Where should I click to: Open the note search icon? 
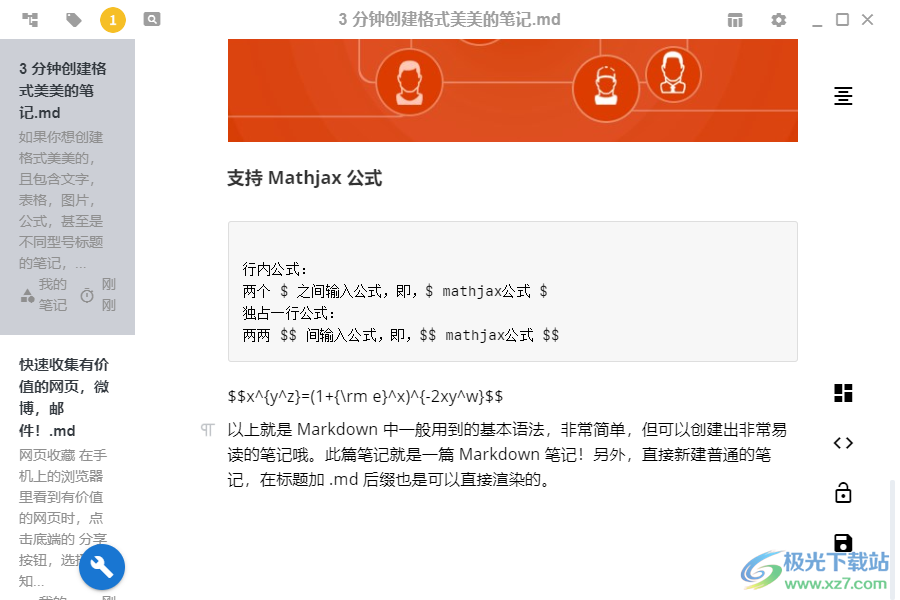(152, 20)
